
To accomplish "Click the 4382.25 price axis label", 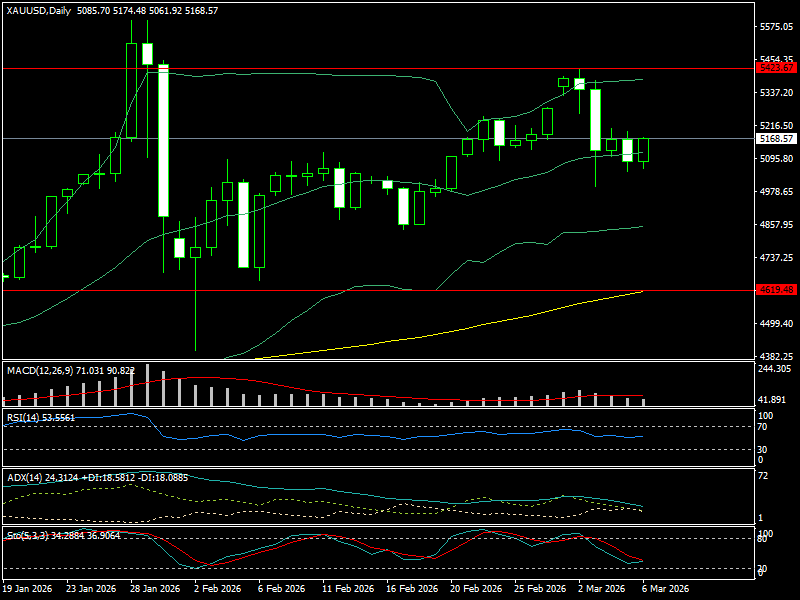I will [x=777, y=356].
